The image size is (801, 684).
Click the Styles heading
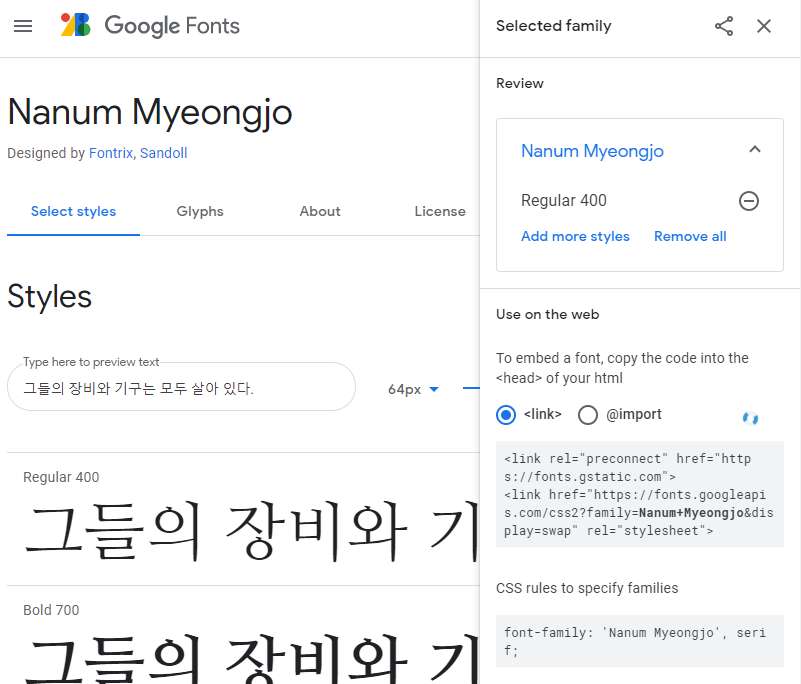click(x=50, y=297)
